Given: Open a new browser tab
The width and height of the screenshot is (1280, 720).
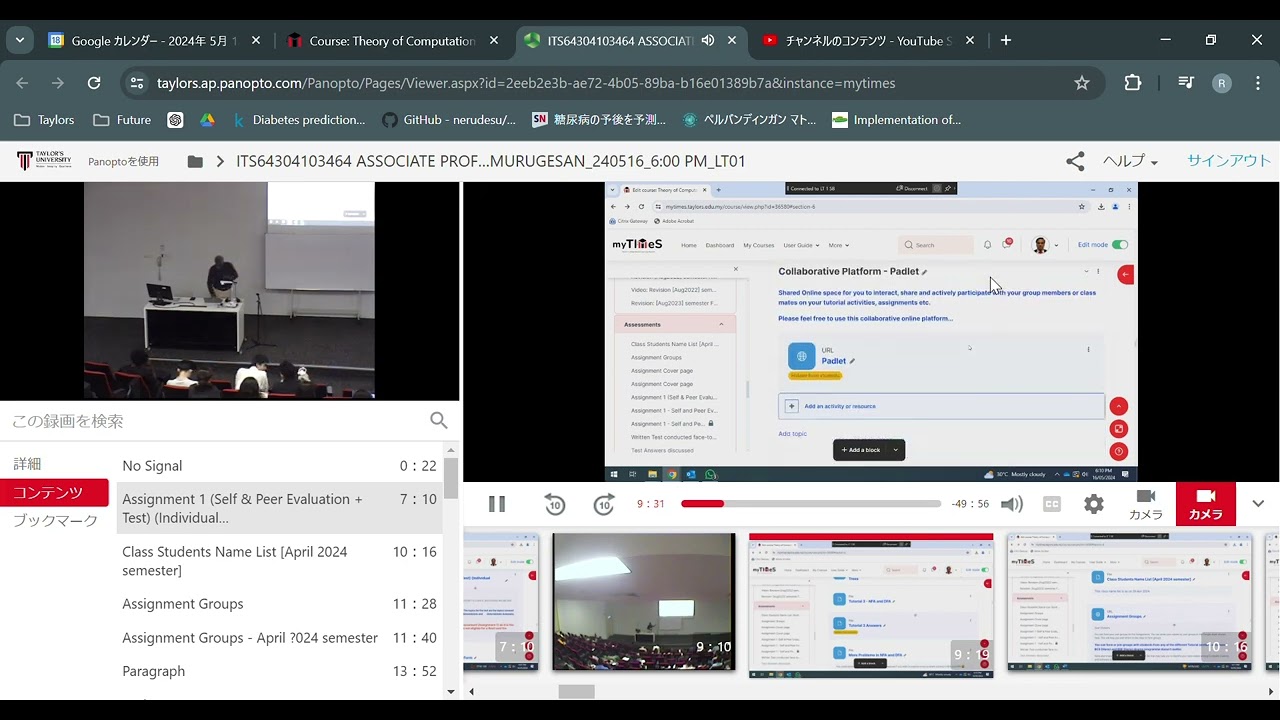Looking at the screenshot, I should tap(1006, 41).
